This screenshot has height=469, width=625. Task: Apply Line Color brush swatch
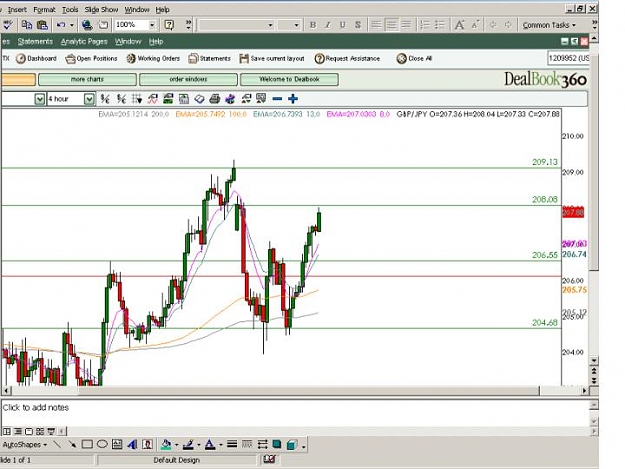pyautogui.click(x=188, y=444)
